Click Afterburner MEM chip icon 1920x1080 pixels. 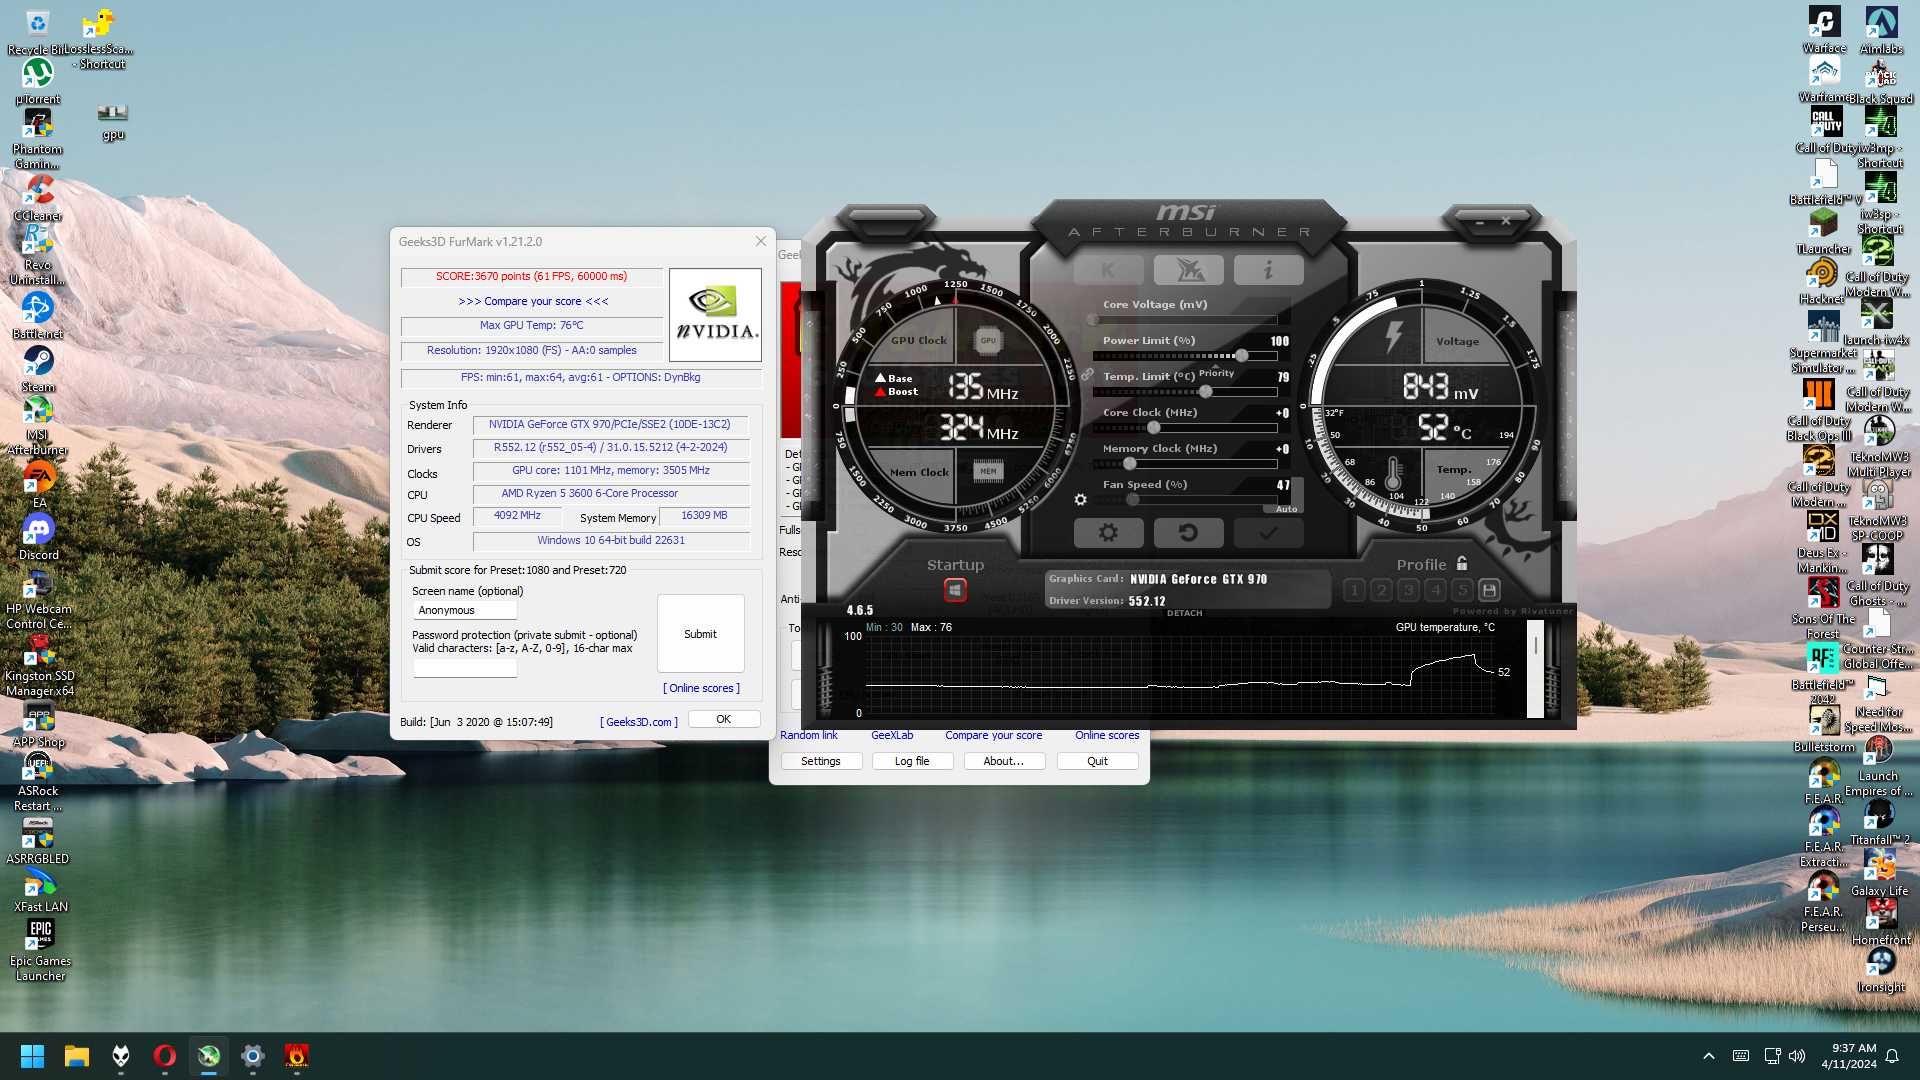coord(988,471)
